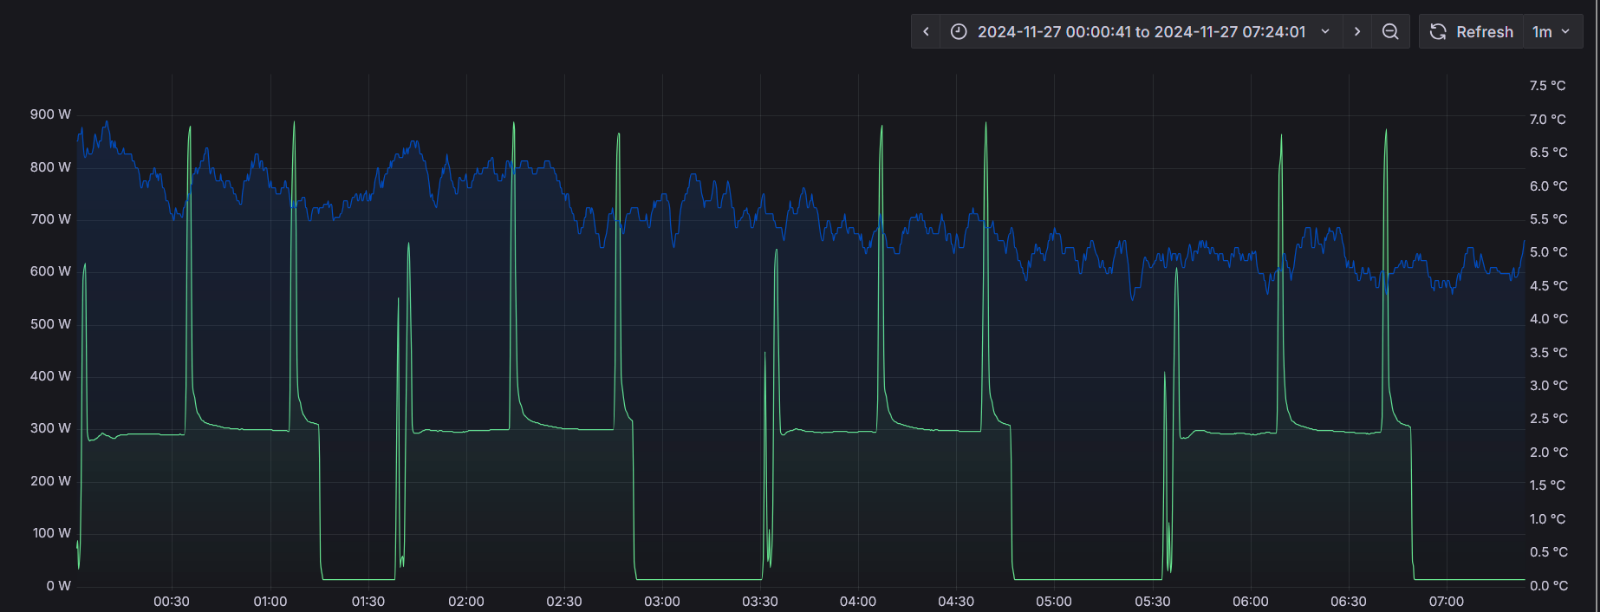The width and height of the screenshot is (1600, 612).
Task: Click the 4.0 °C axis label
Action: click(1547, 319)
